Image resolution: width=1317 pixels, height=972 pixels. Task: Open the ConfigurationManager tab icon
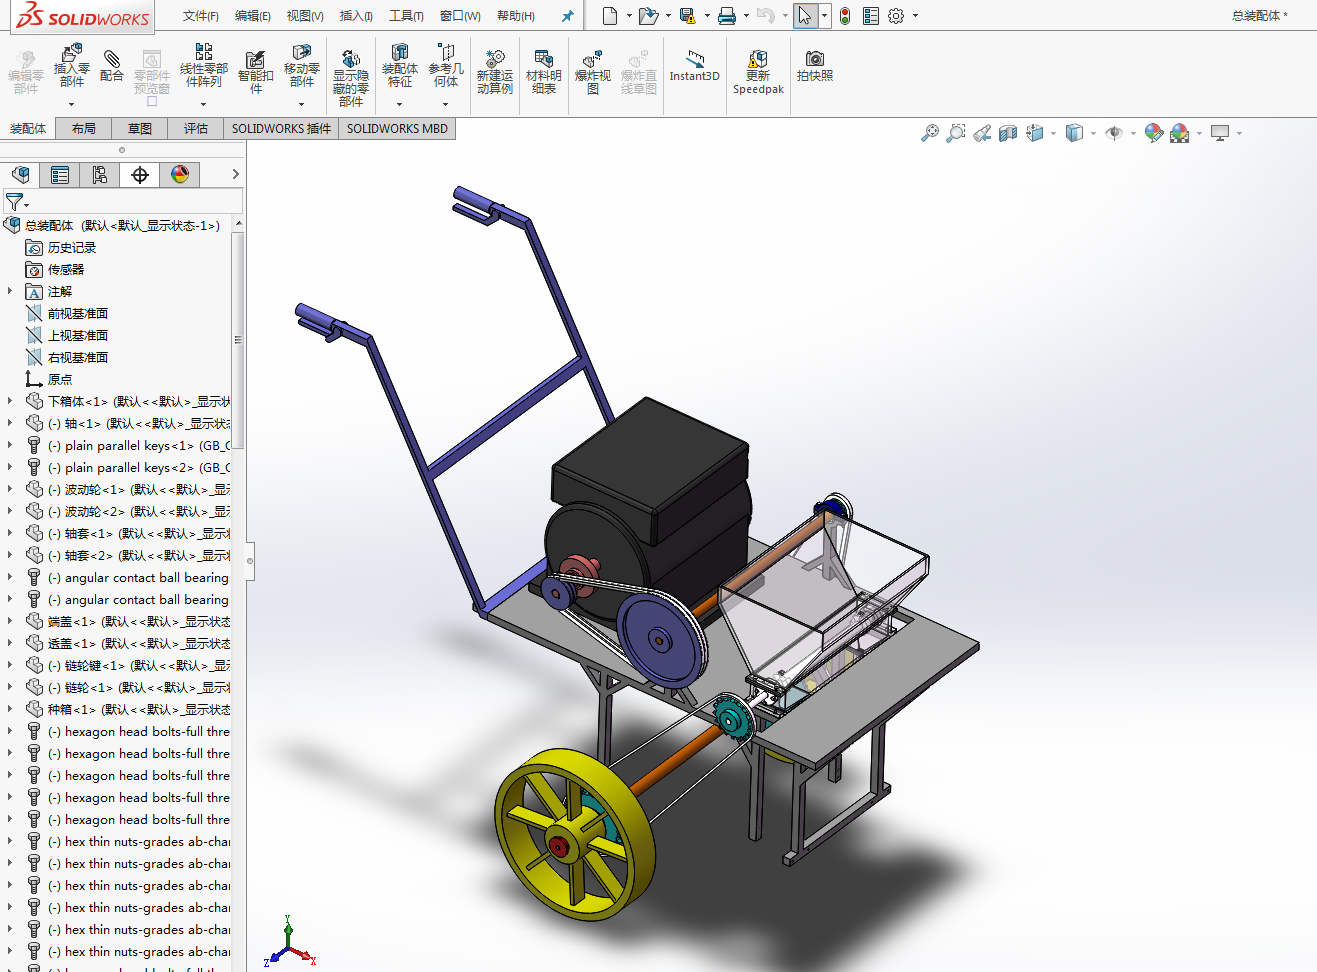pos(100,175)
